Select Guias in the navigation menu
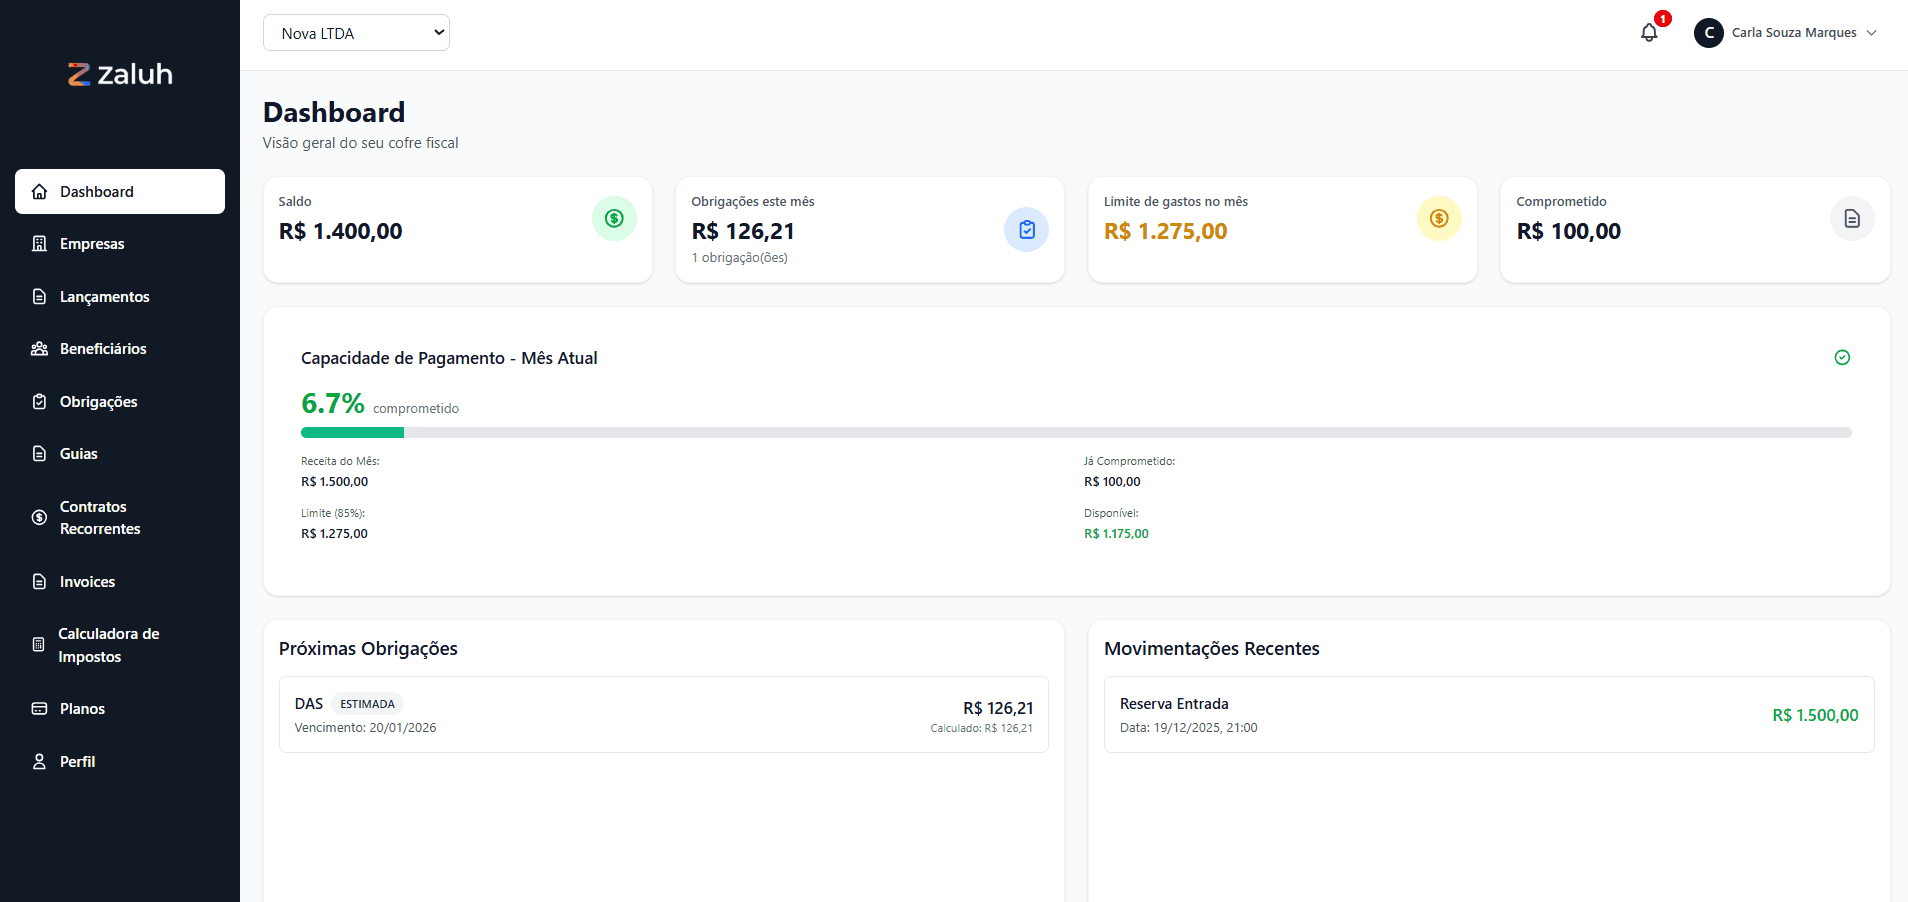 tap(78, 454)
